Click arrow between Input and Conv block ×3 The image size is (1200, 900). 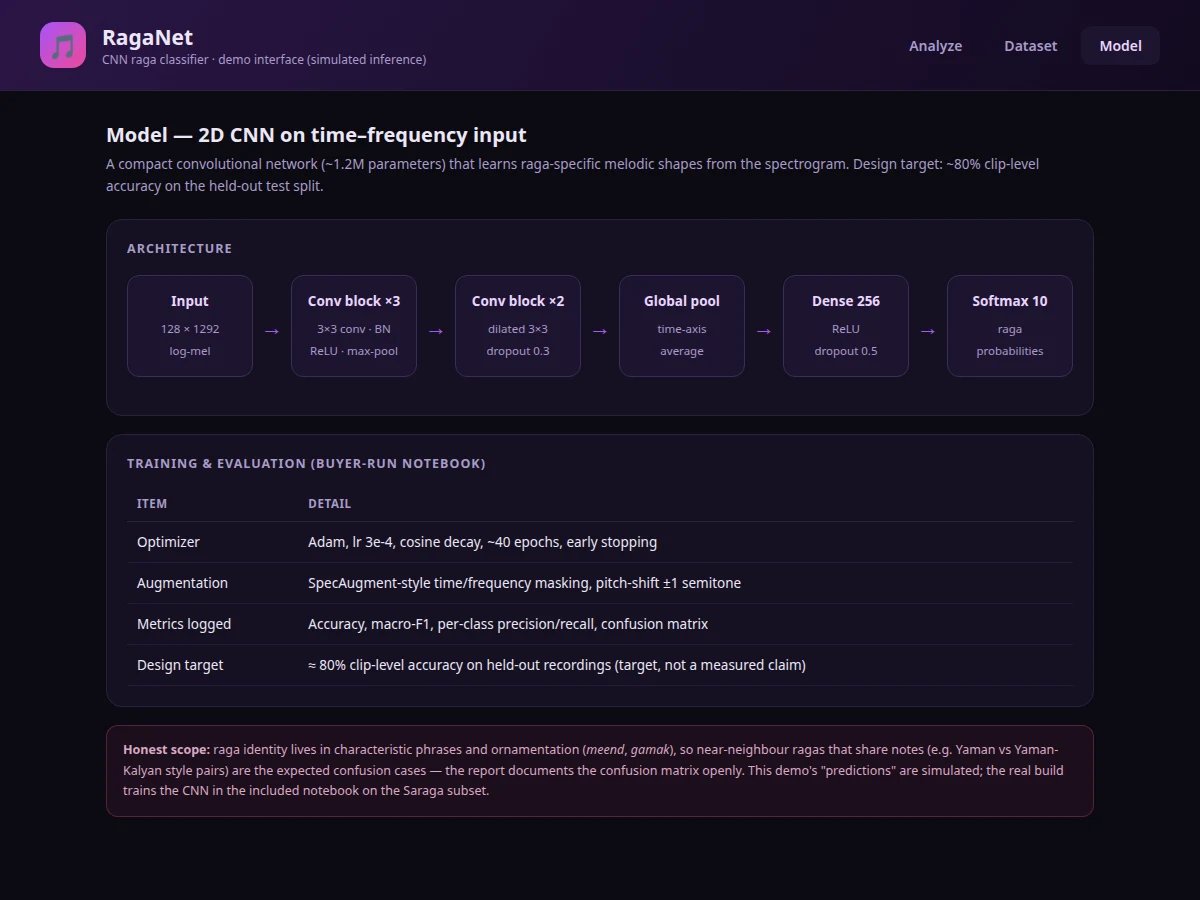[x=272, y=331]
